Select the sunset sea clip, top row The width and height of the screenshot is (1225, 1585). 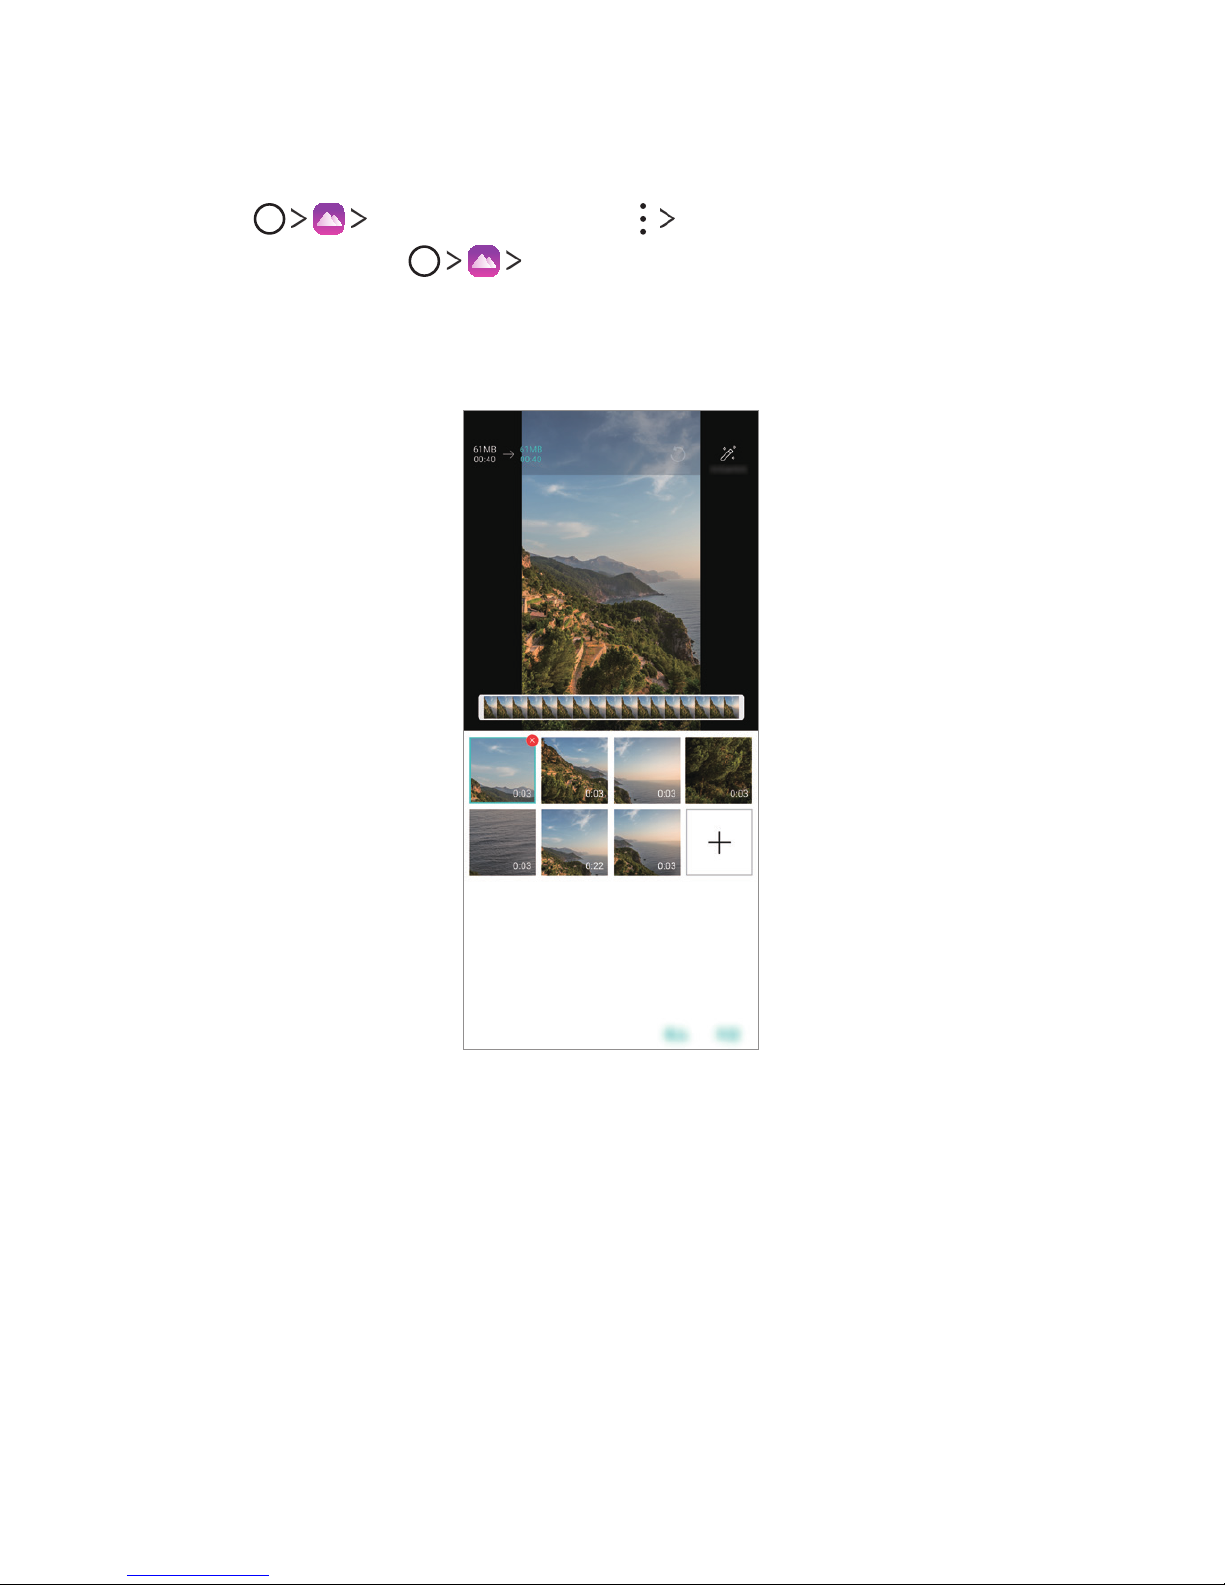[x=647, y=771]
